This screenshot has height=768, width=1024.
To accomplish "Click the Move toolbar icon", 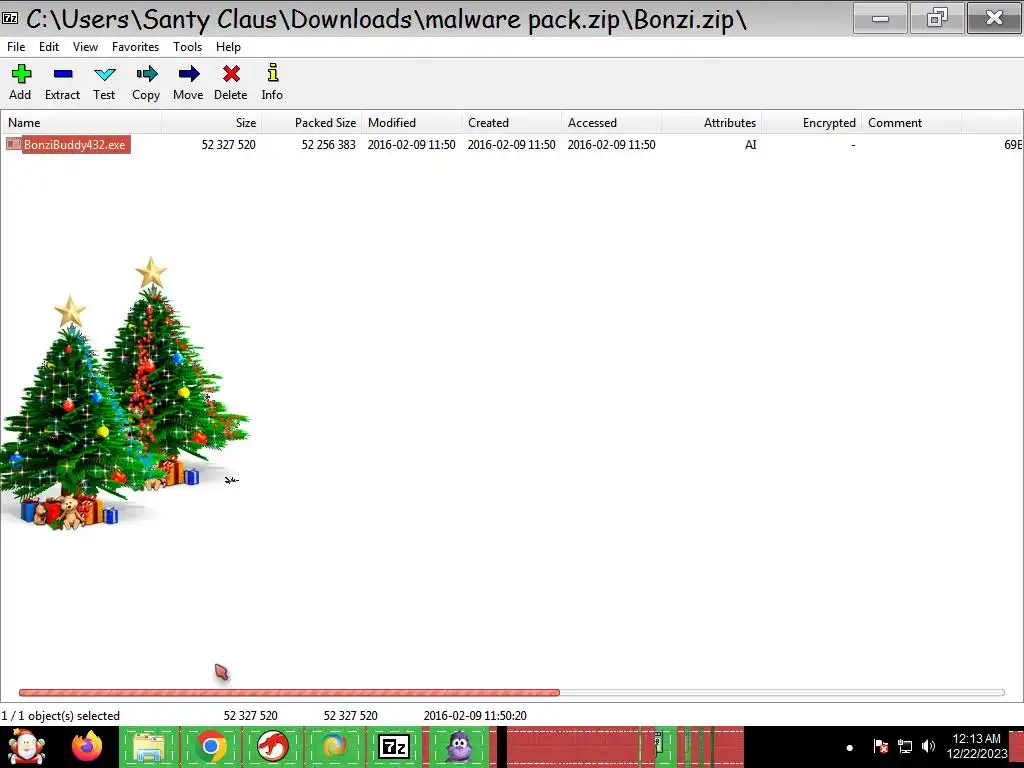I will pos(188,82).
